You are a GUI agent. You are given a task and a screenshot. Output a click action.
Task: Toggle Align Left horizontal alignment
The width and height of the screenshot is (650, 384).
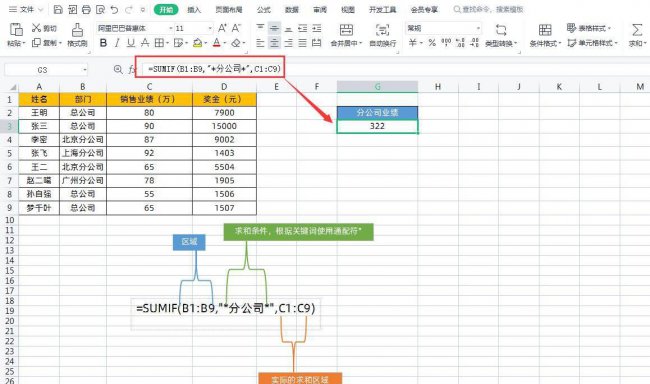260,43
